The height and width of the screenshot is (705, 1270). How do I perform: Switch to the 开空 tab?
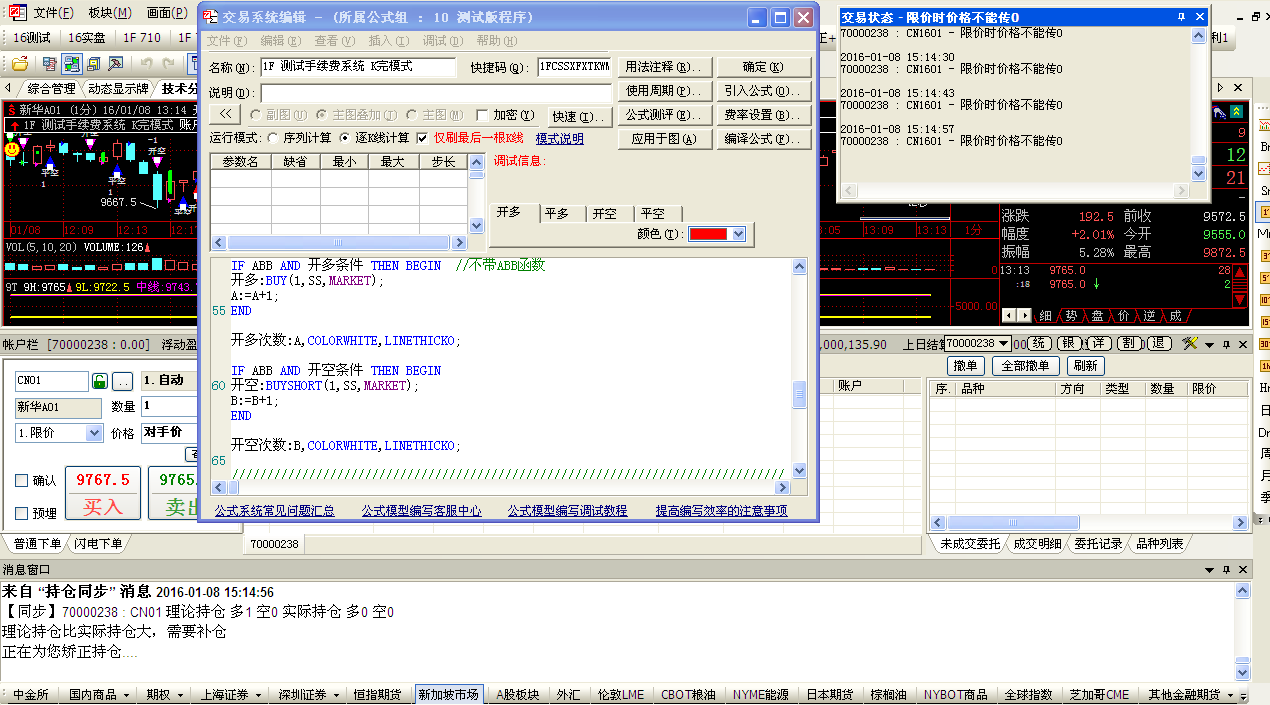(604, 213)
